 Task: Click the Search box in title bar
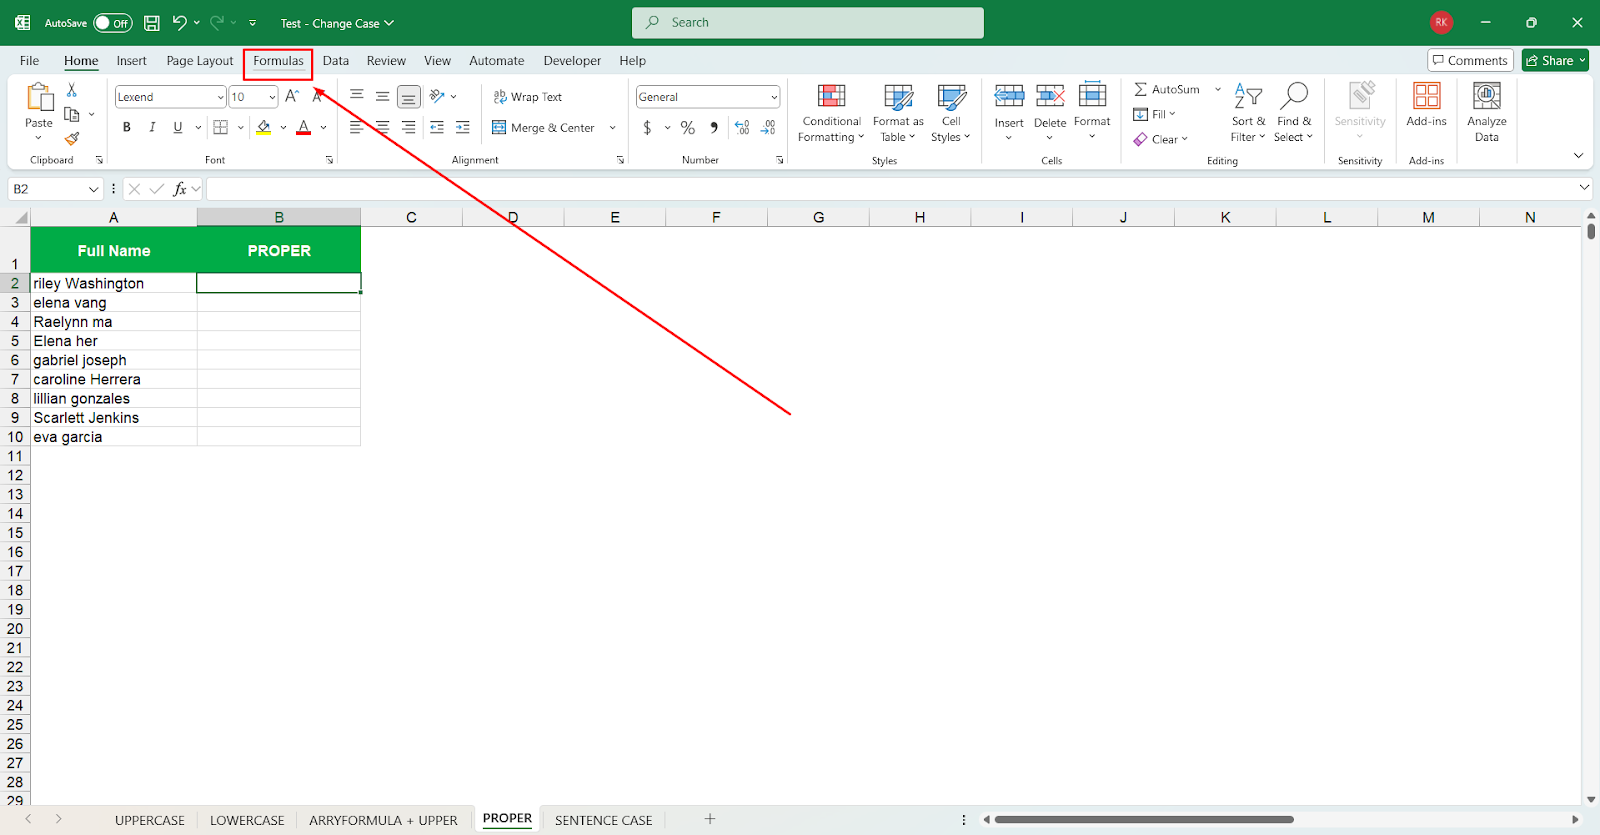click(808, 23)
